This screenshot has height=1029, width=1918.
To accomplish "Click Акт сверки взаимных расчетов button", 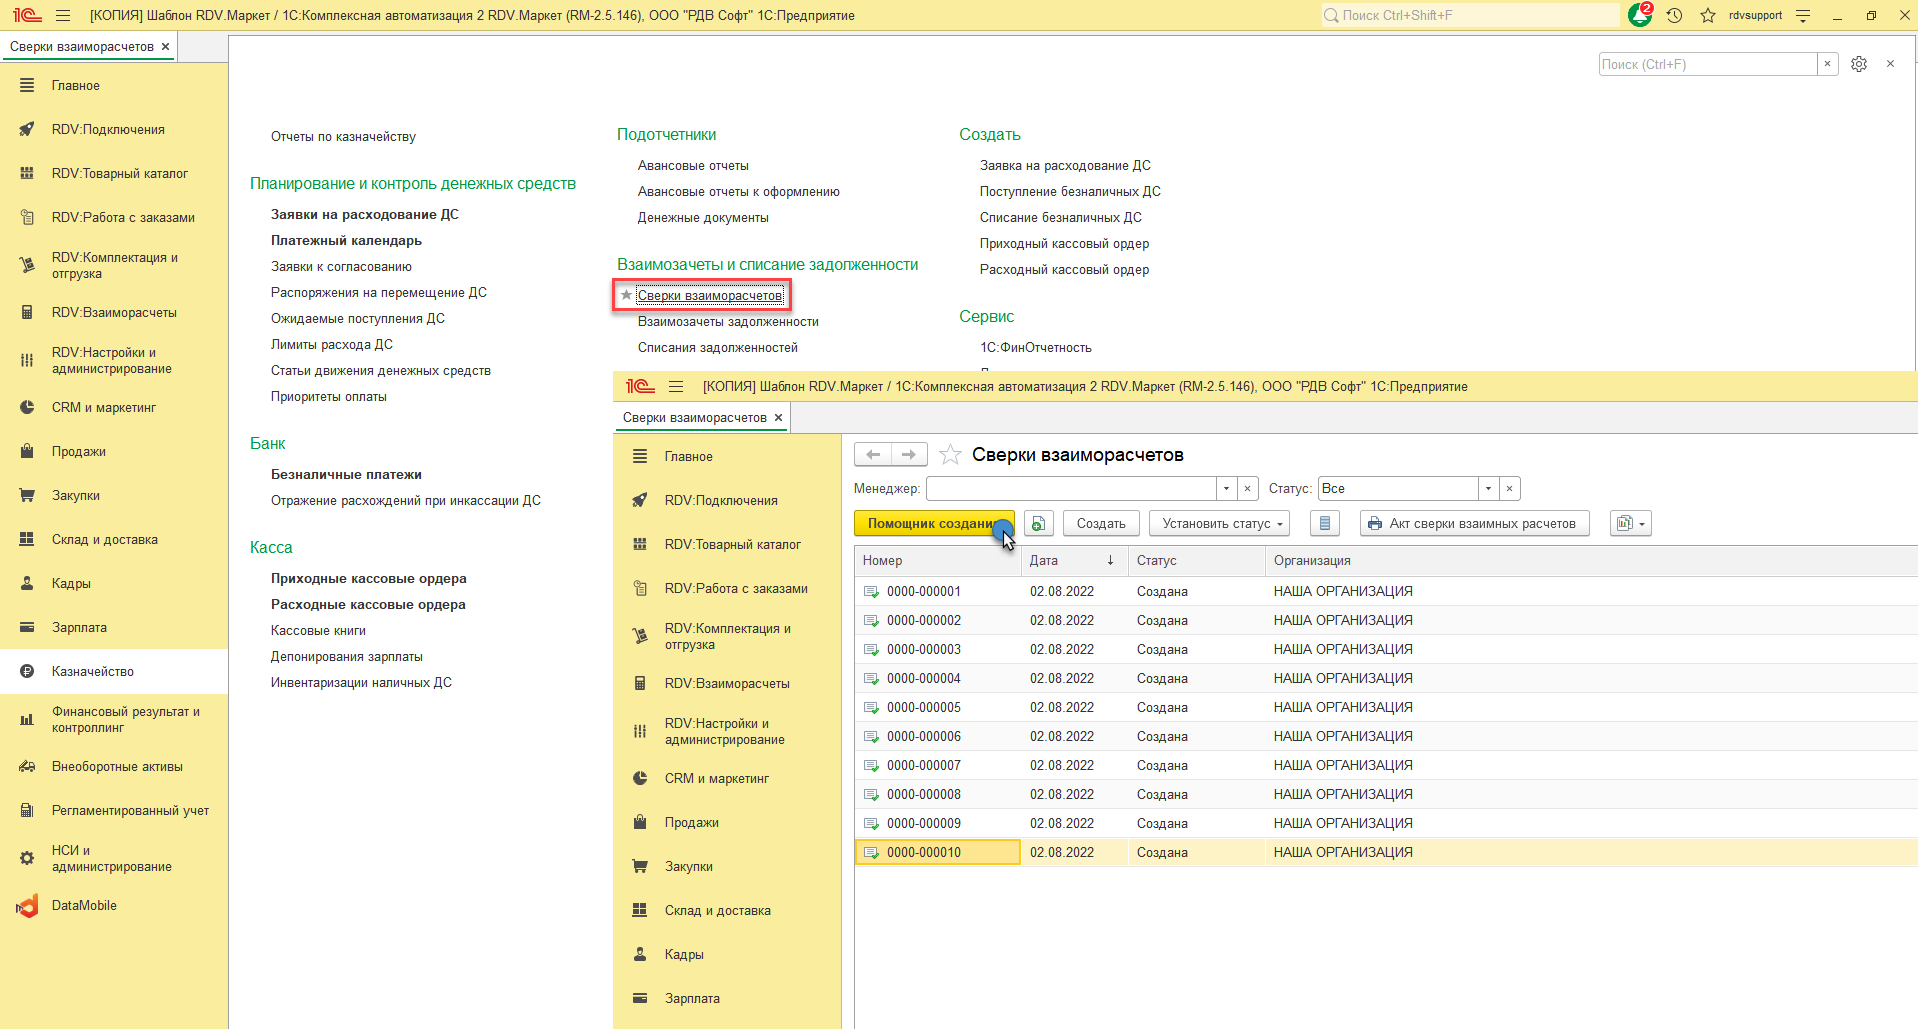I will (x=1474, y=524).
